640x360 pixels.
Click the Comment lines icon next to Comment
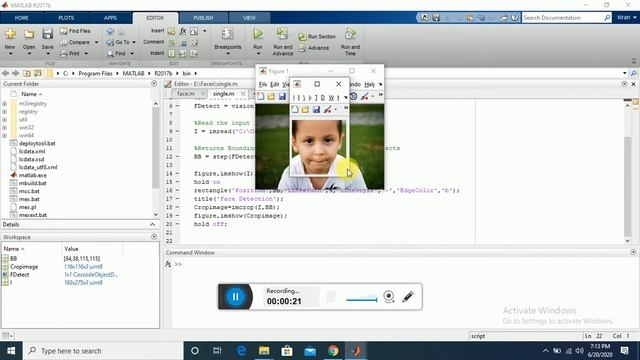pos(172,42)
